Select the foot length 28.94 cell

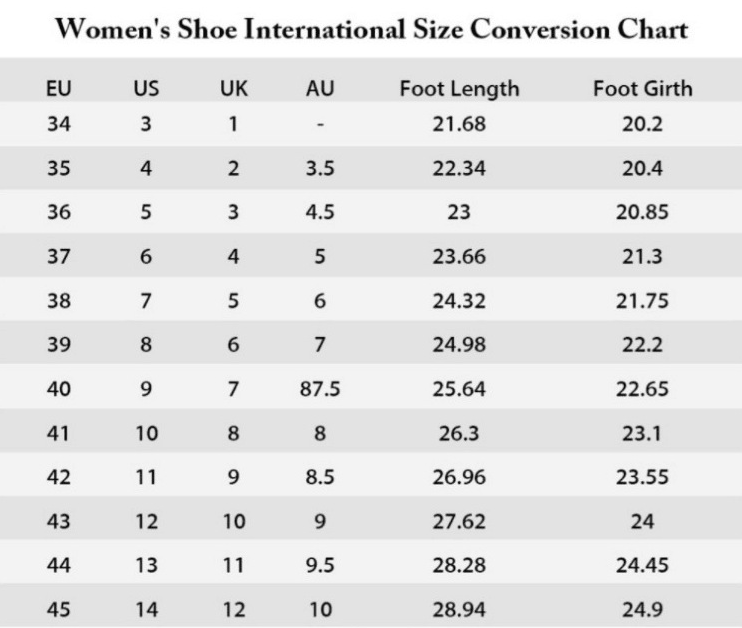(x=459, y=609)
